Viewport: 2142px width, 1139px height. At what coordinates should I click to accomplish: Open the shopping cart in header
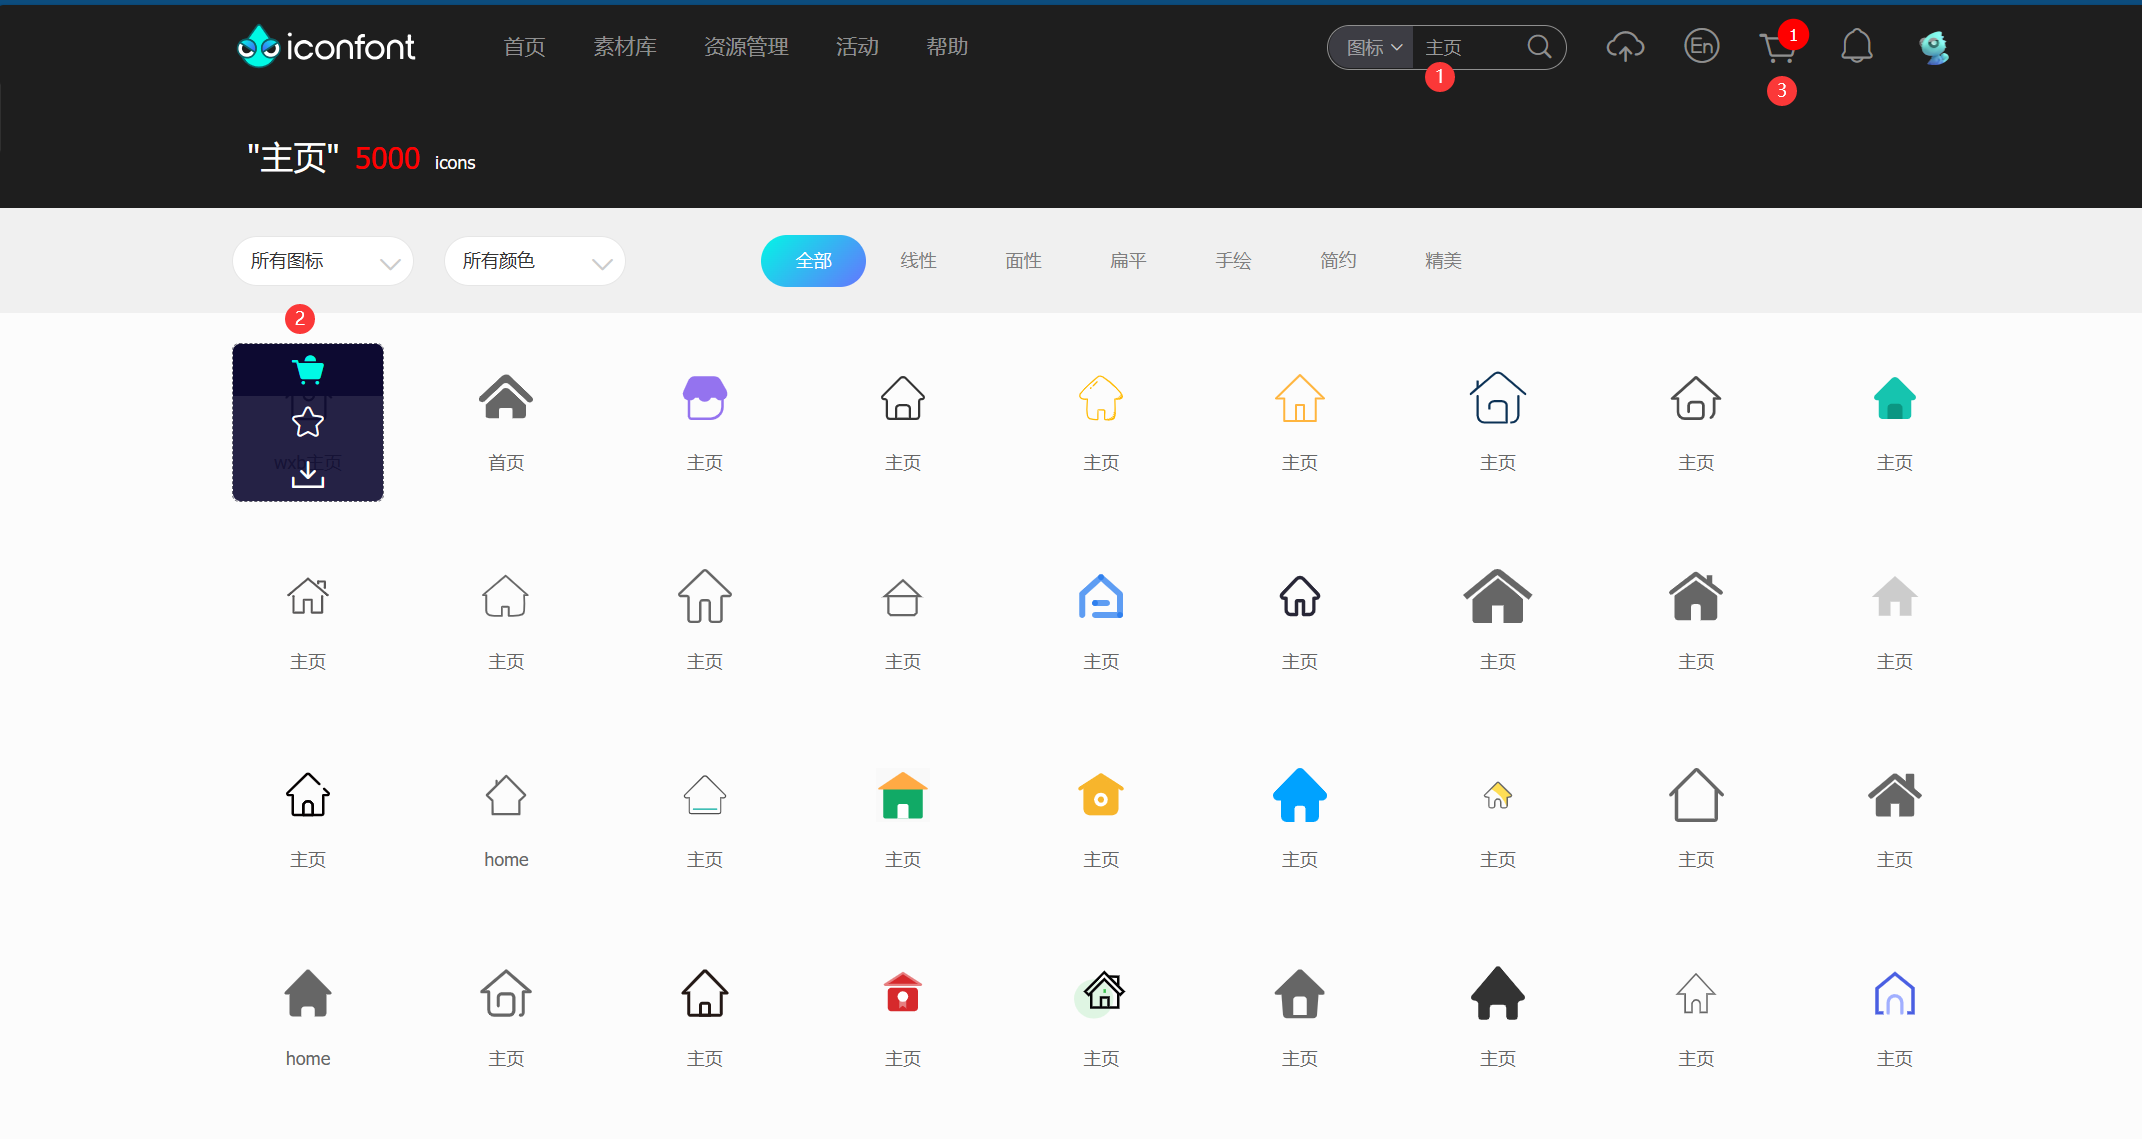[1776, 48]
